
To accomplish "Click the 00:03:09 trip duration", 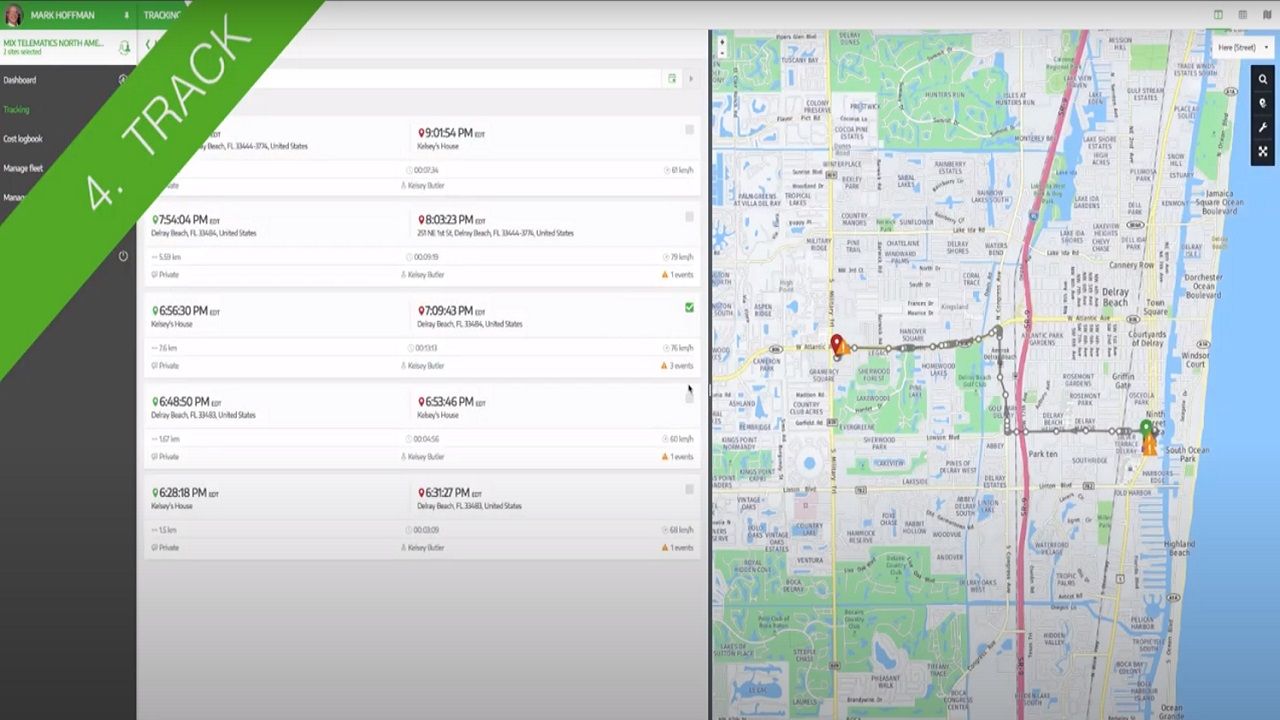I will coord(426,531).
